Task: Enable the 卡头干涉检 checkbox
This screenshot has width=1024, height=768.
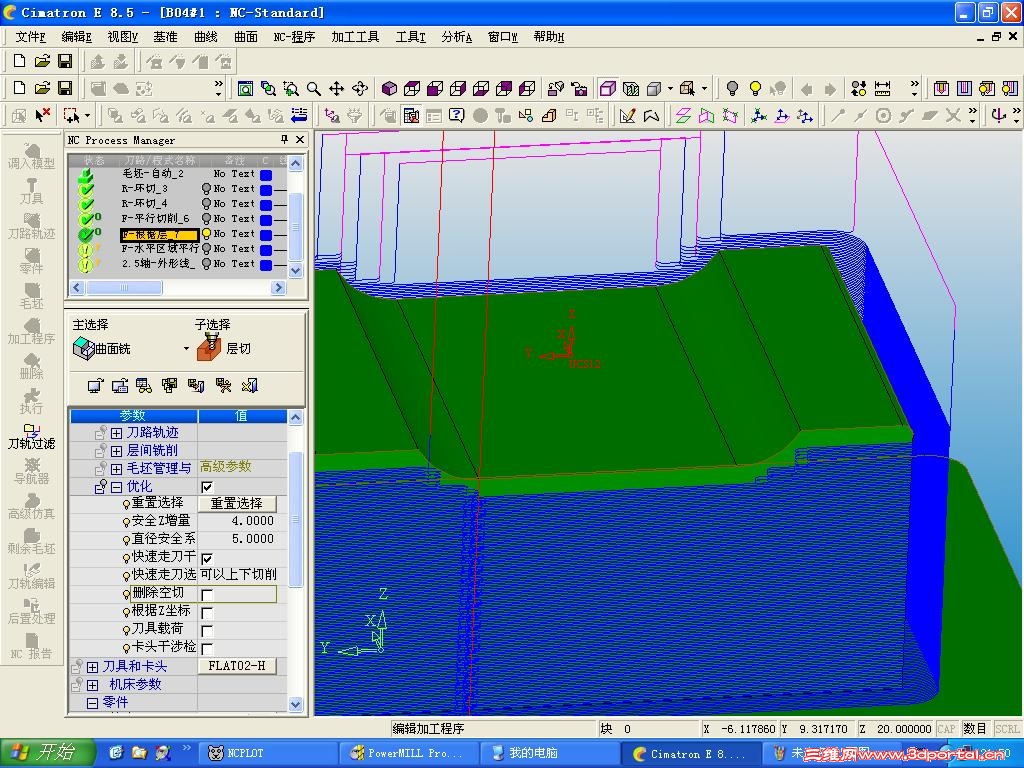Action: (207, 648)
